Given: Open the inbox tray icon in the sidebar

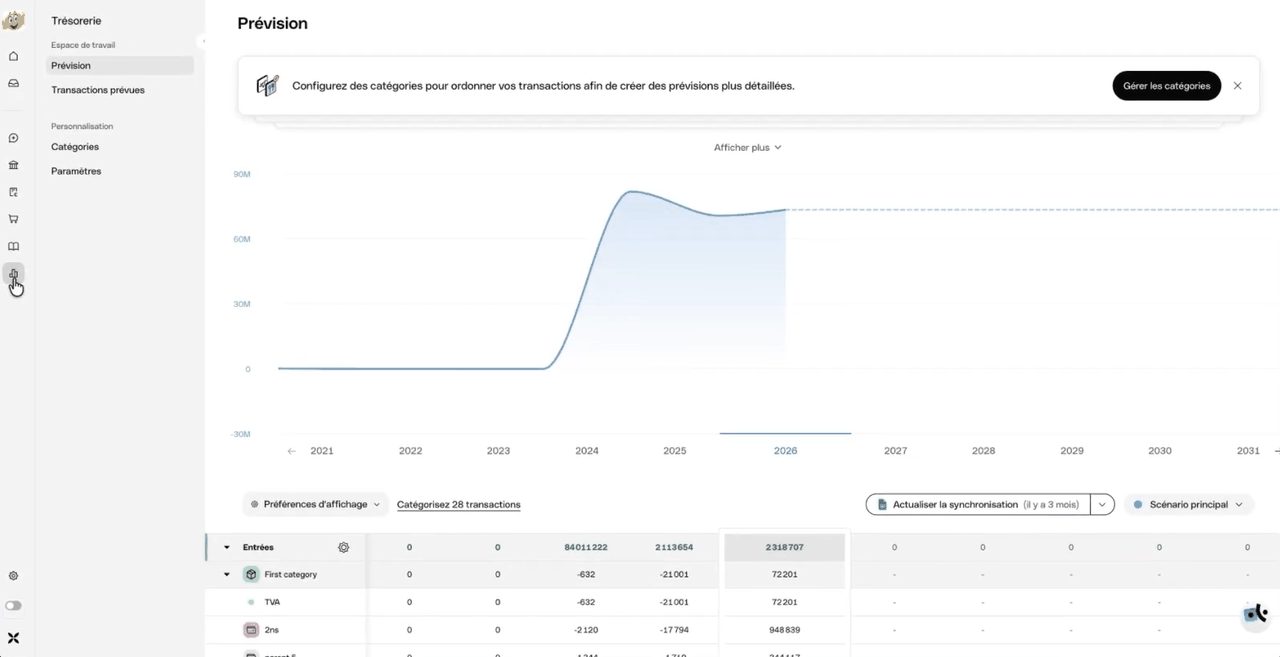Looking at the screenshot, I should [14, 83].
